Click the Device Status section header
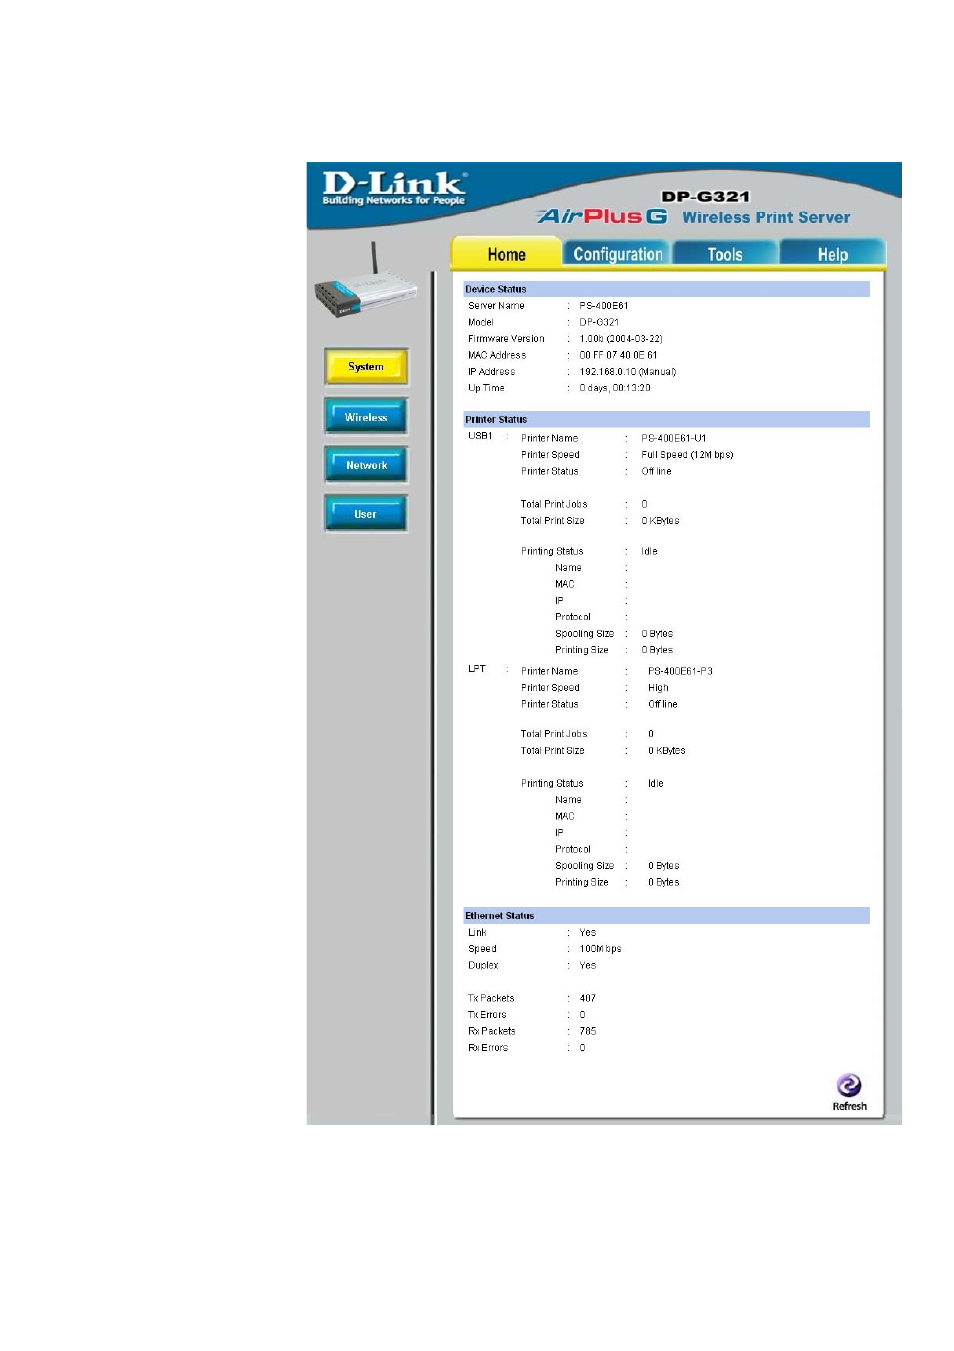Viewport: 954px width, 1351px height. coord(667,289)
